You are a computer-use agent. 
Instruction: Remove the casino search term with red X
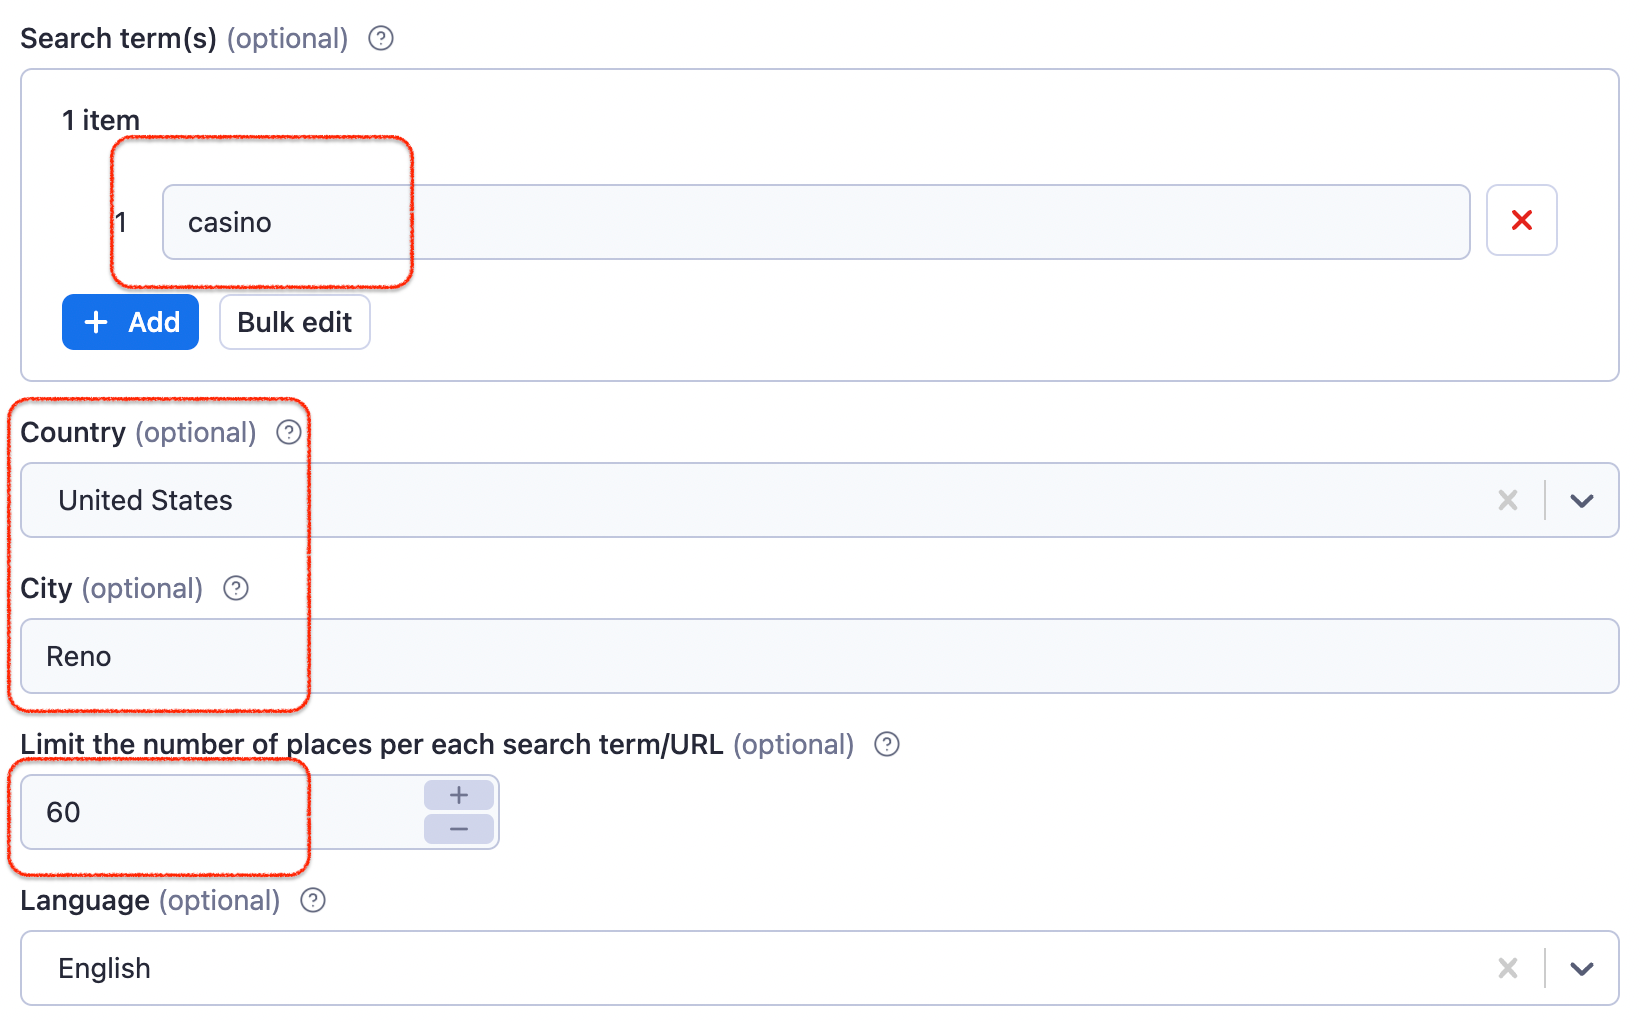pos(1521,221)
